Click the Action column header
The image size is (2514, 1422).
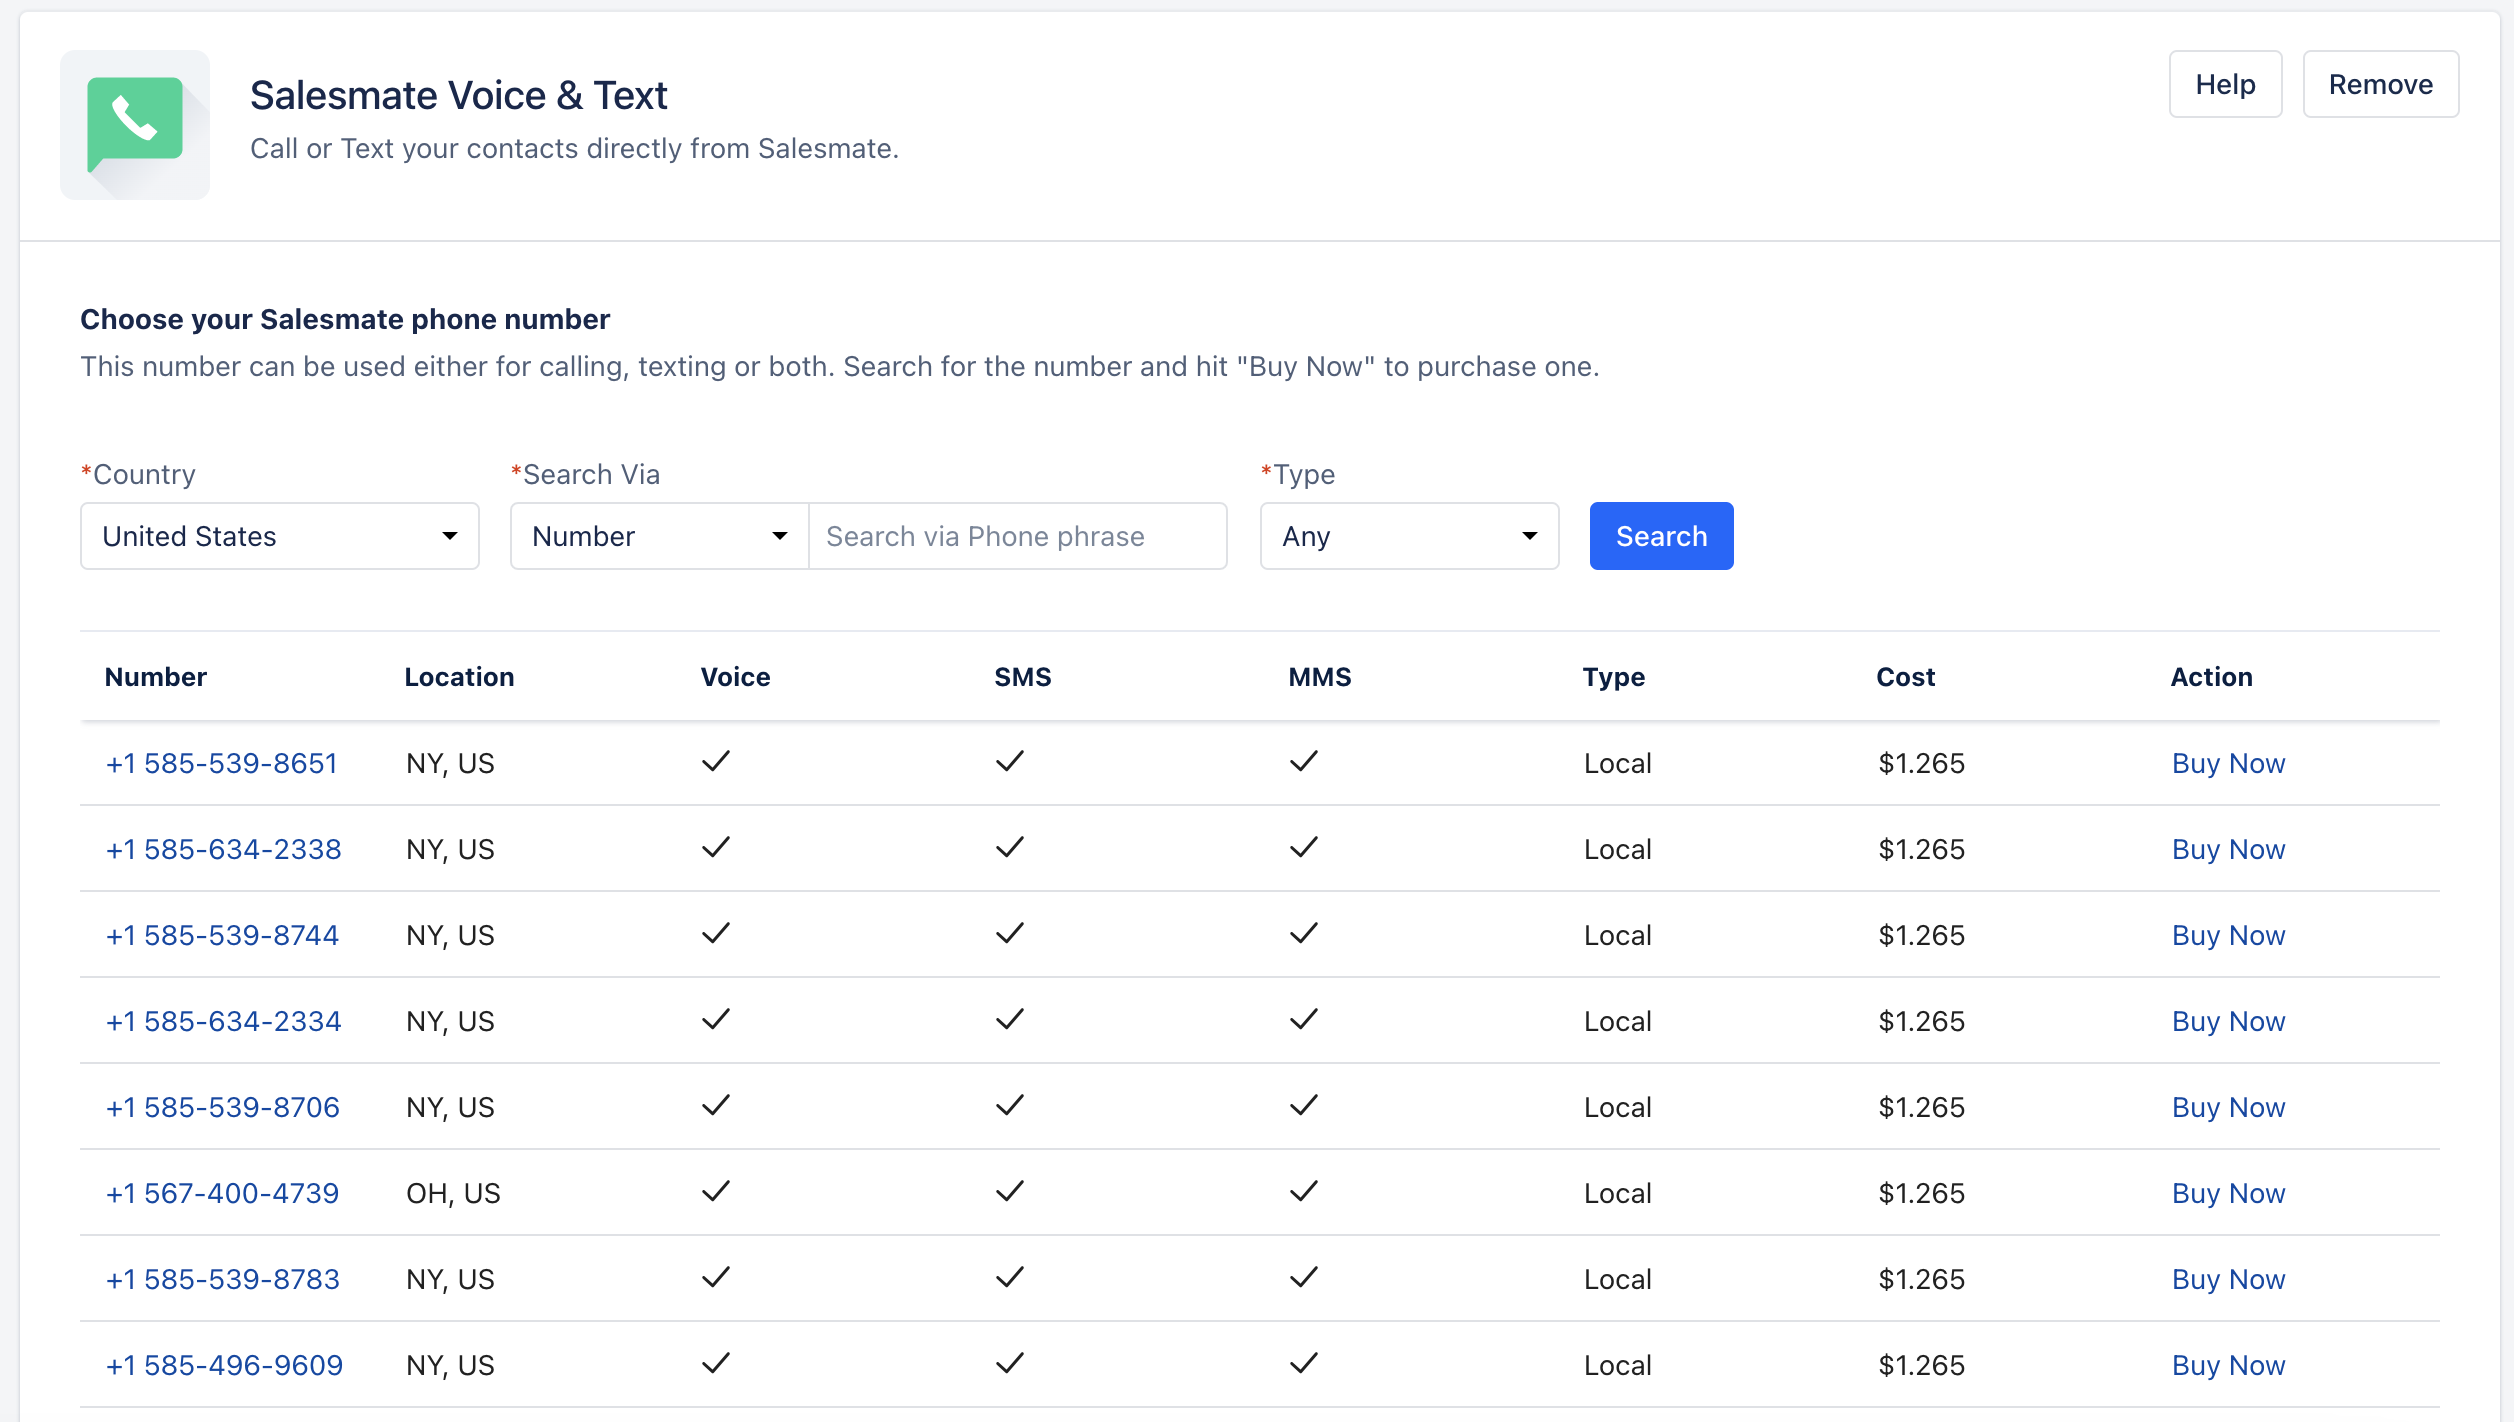pyautogui.click(x=2211, y=677)
